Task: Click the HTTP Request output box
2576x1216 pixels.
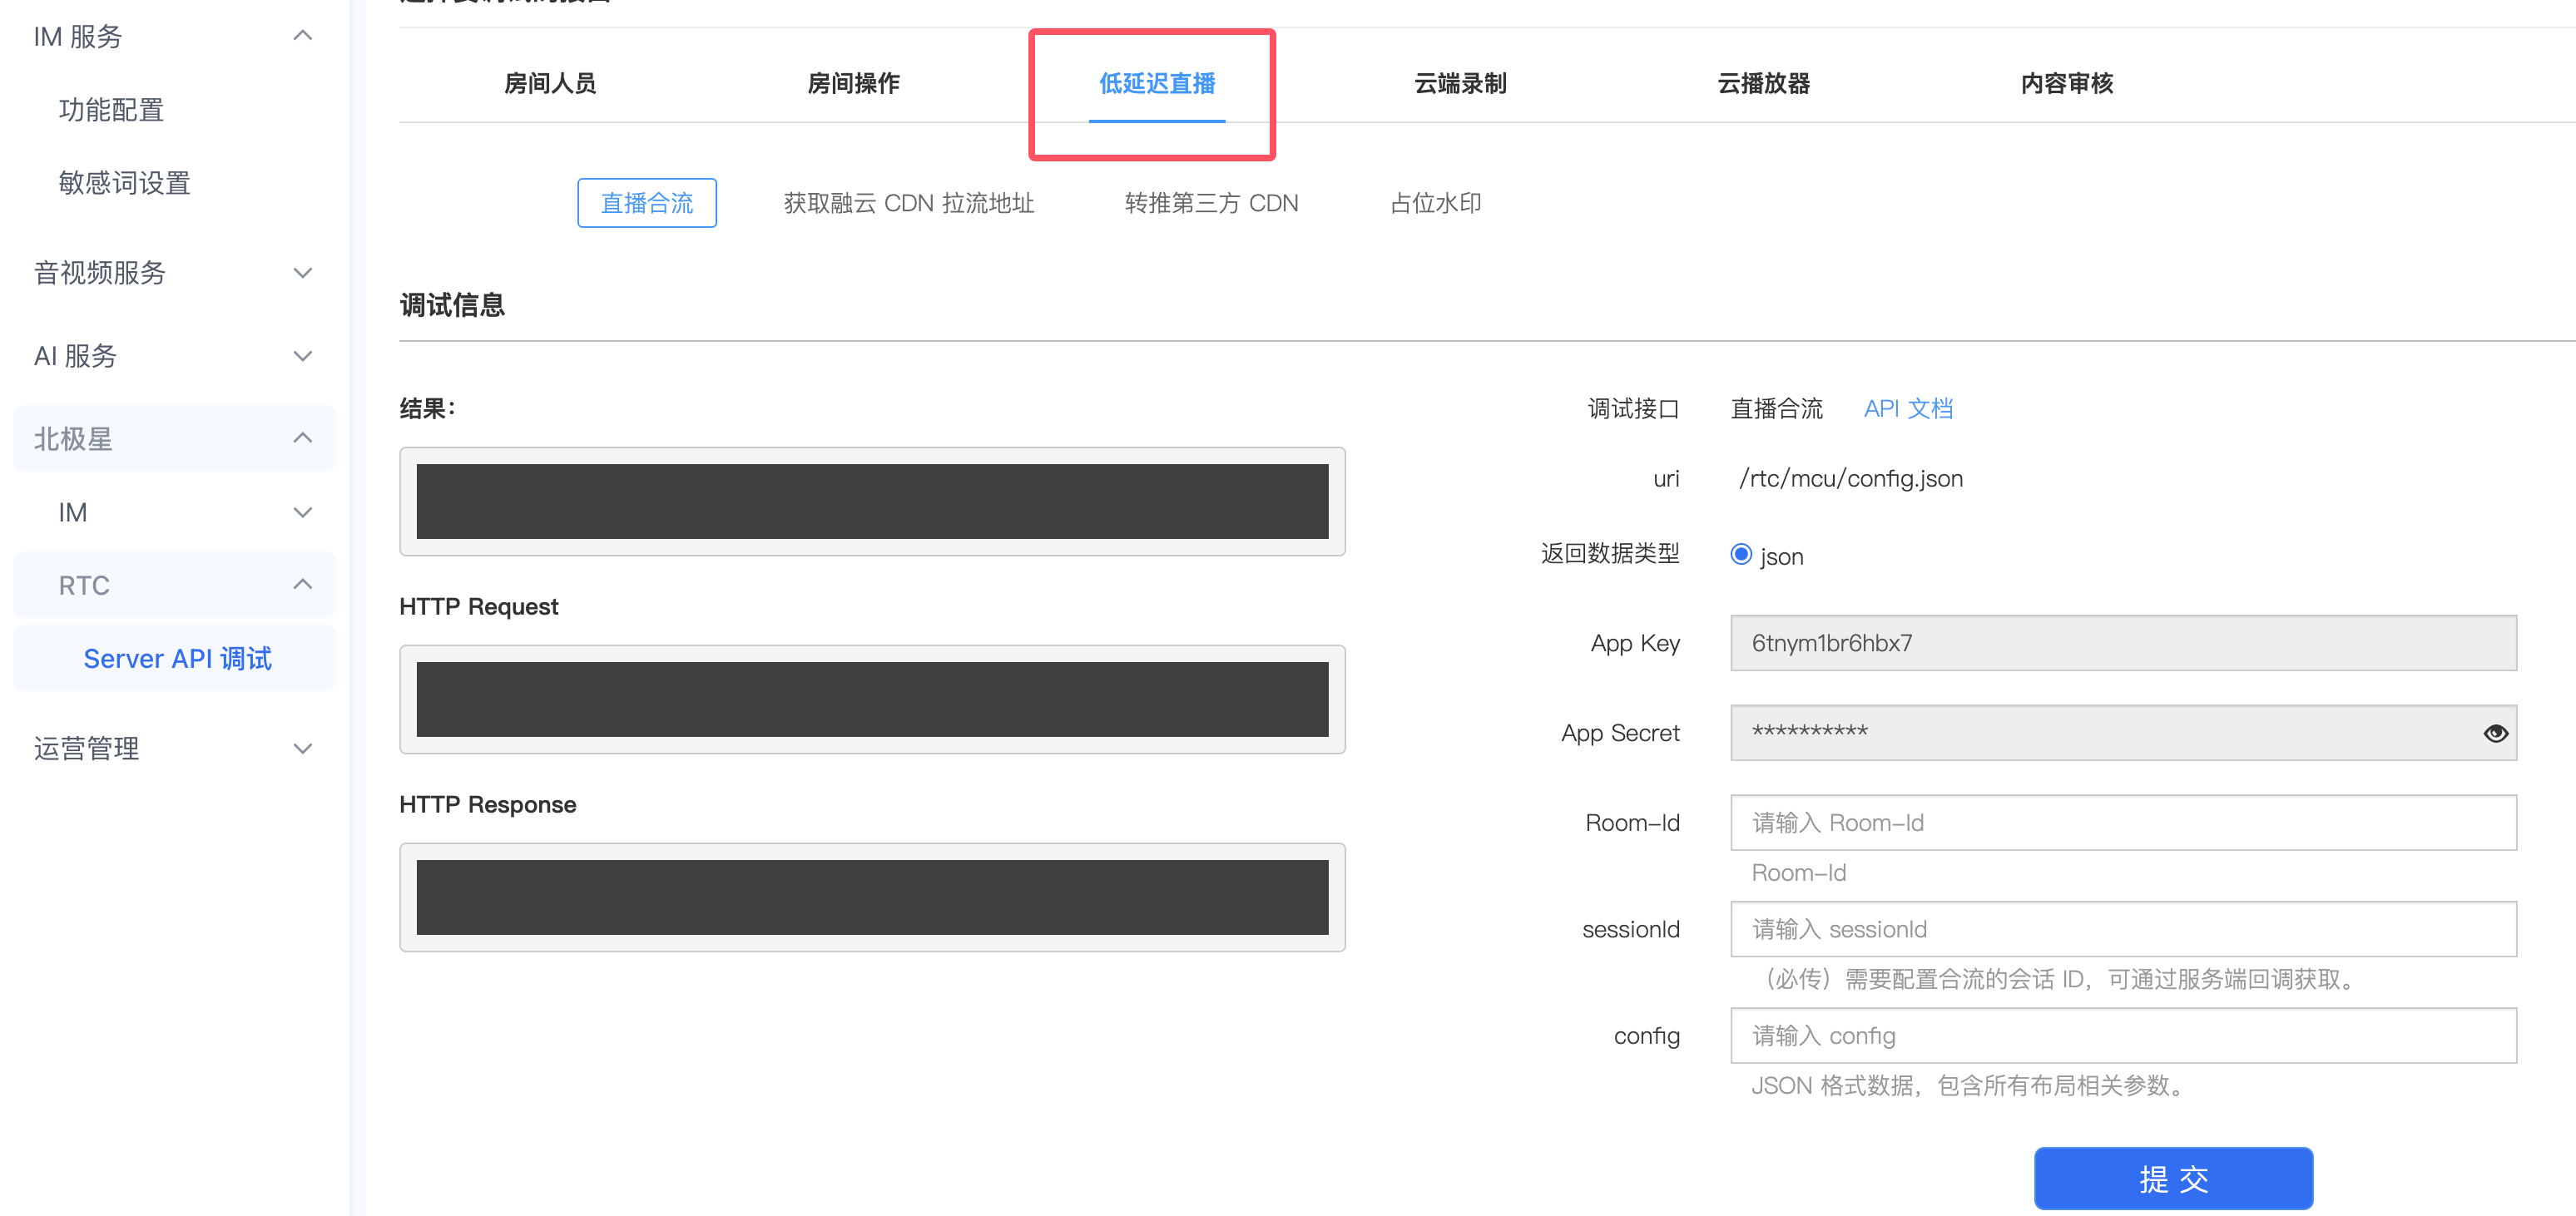Action: click(872, 699)
